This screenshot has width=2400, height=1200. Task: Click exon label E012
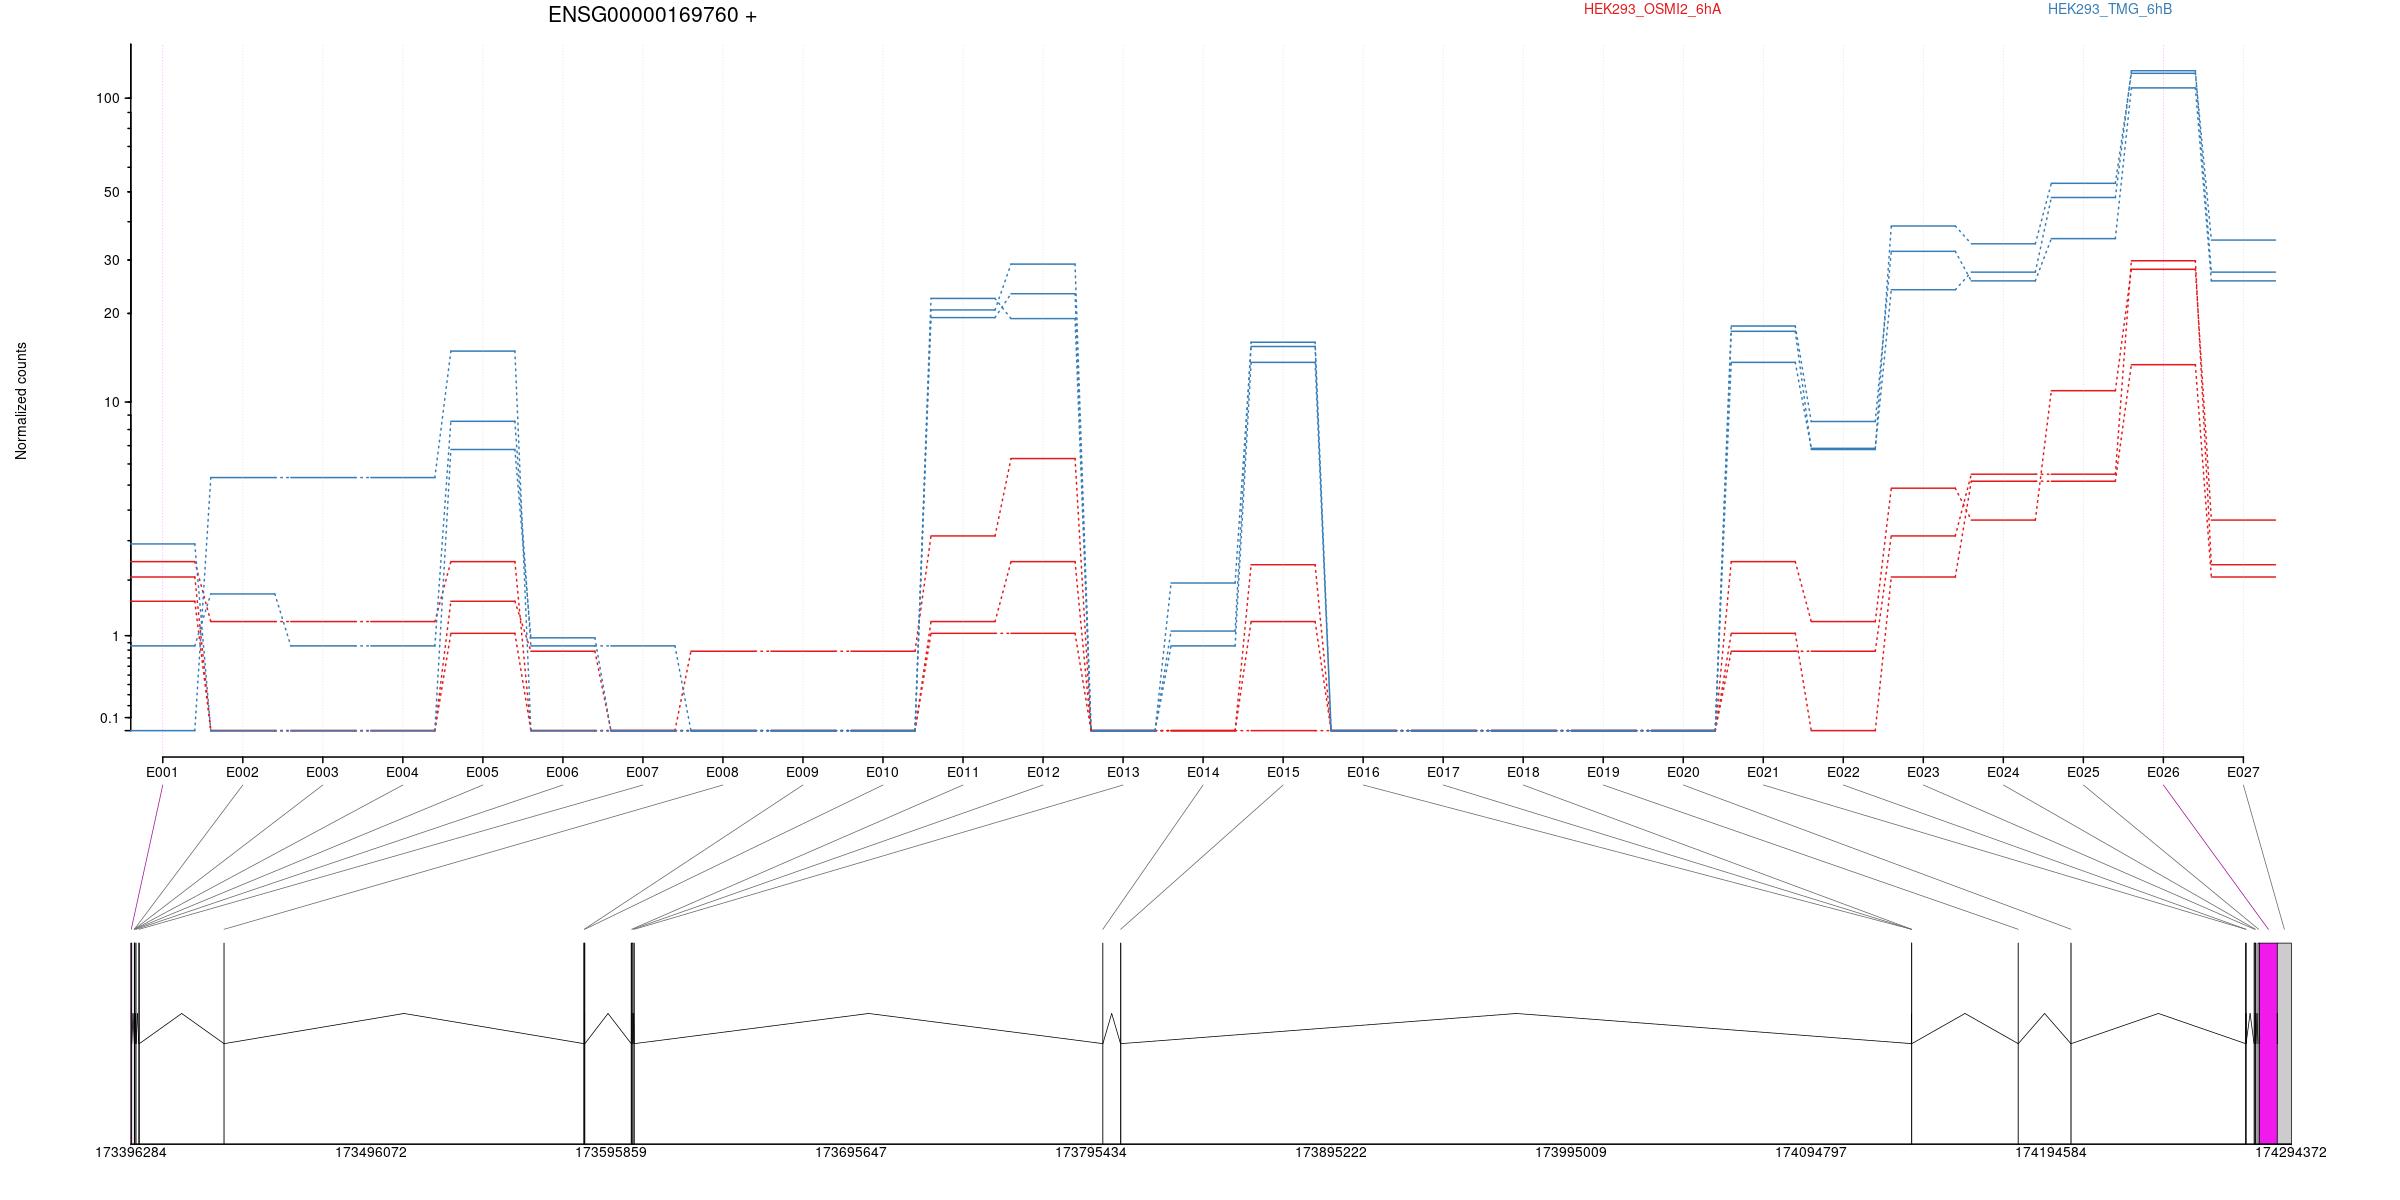coord(1043,772)
